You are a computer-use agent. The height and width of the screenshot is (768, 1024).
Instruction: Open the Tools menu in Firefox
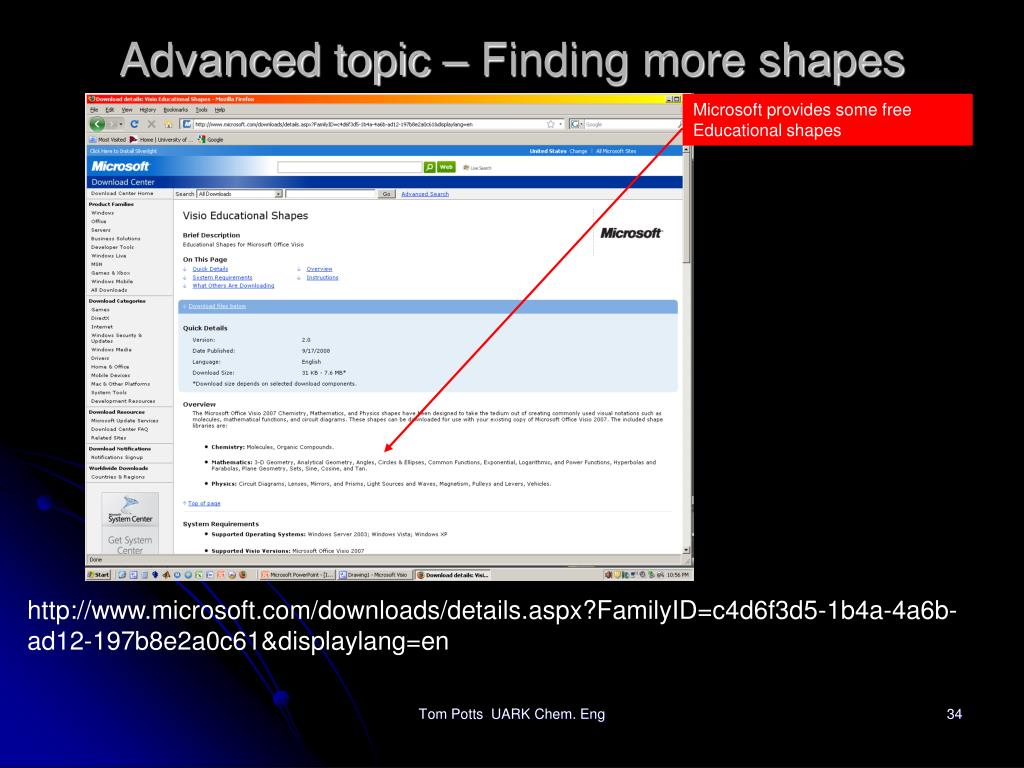(202, 110)
